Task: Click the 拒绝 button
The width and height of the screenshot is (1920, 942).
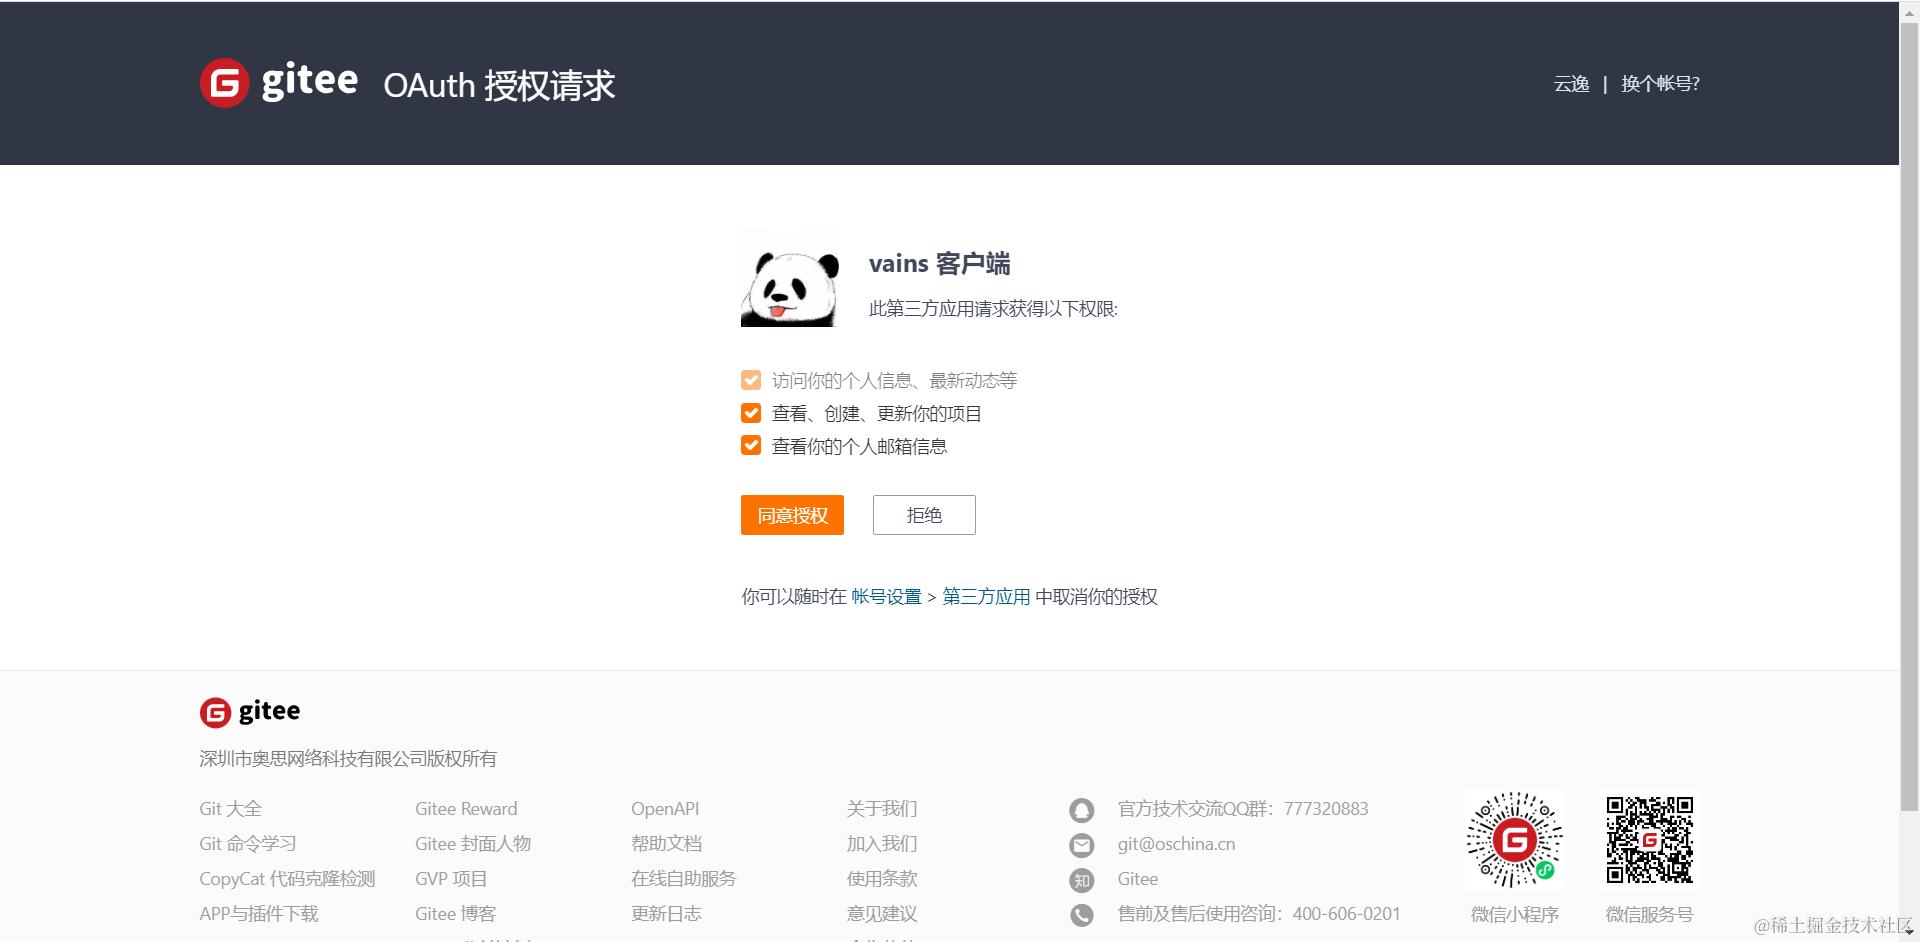Action: (923, 515)
